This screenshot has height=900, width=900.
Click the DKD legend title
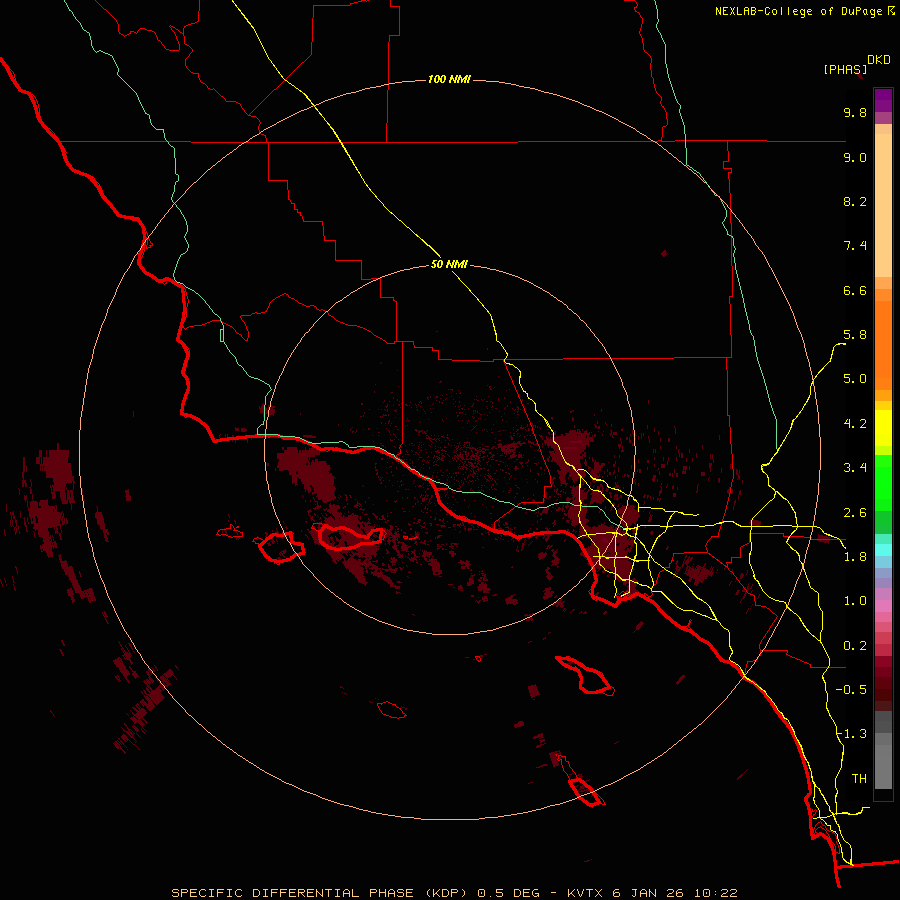coord(879,60)
